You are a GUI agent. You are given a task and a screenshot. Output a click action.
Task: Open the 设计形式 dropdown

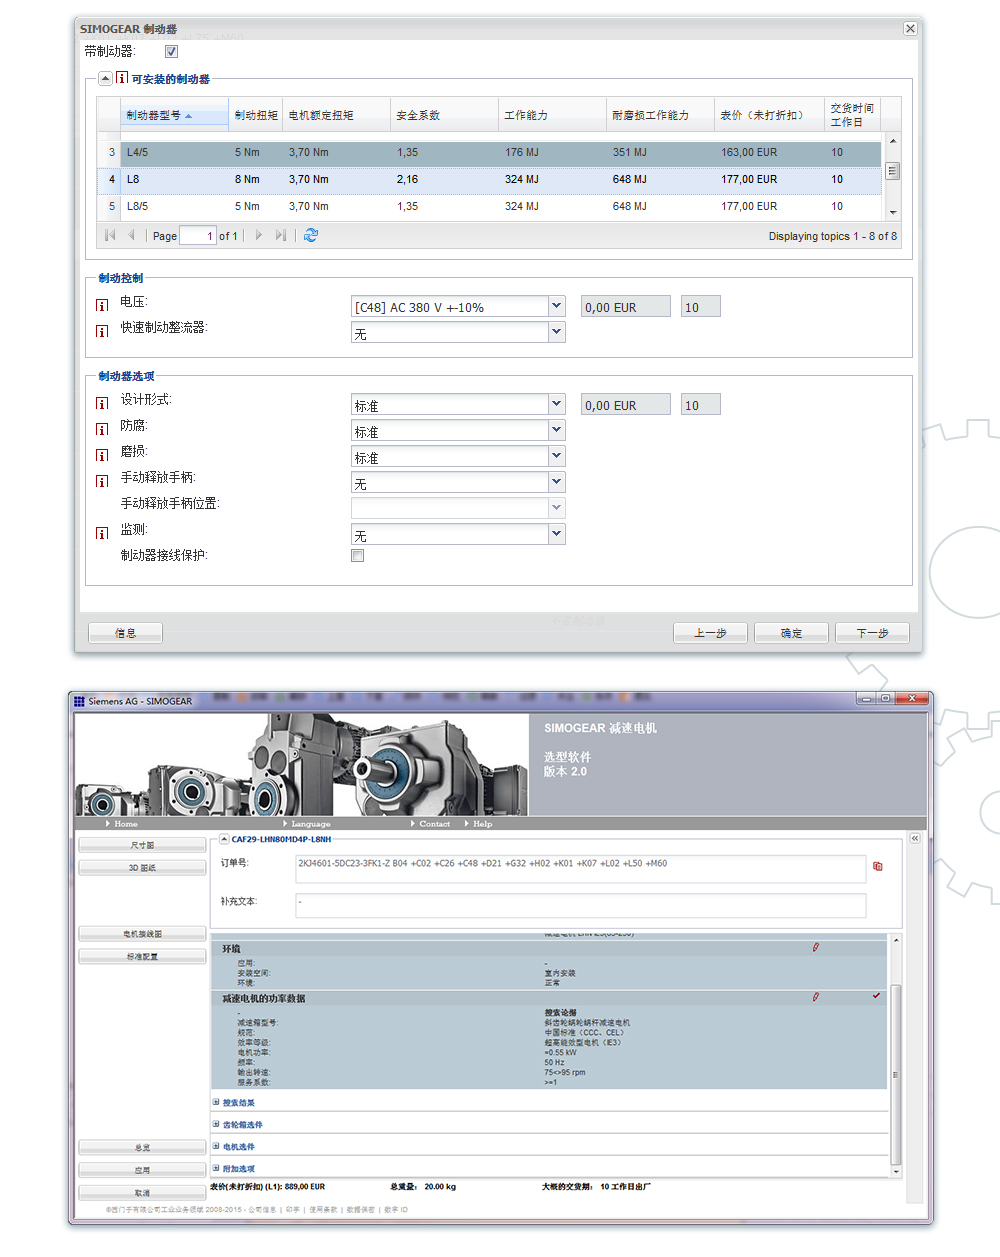557,404
